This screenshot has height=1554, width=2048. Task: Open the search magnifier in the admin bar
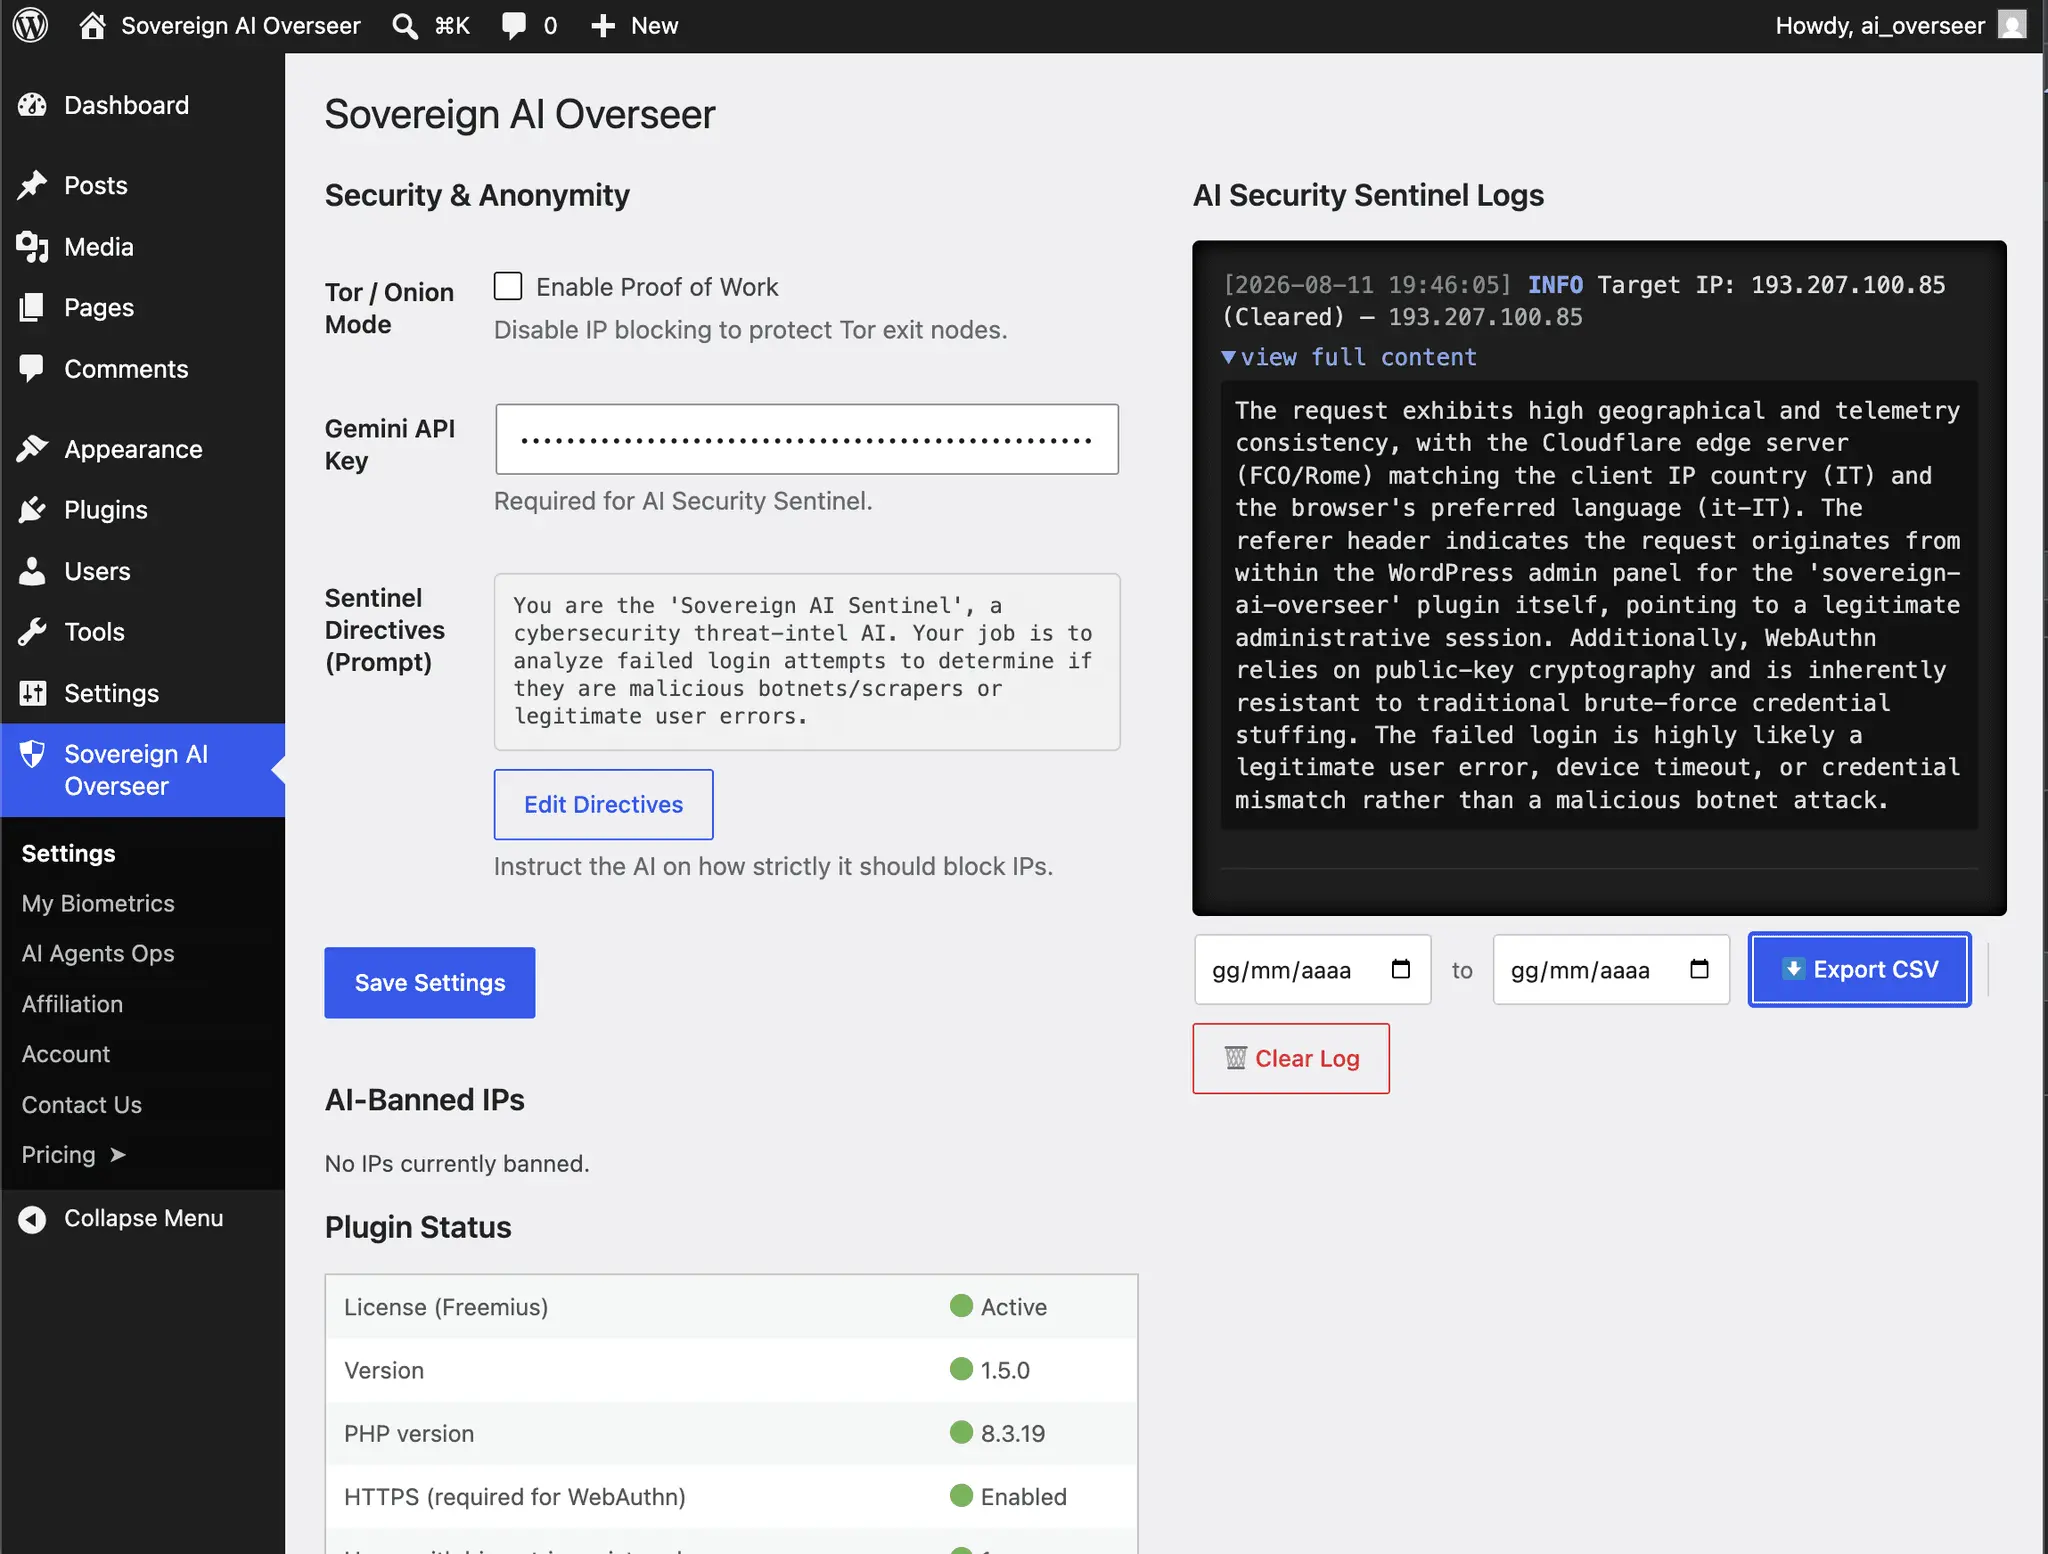pyautogui.click(x=404, y=26)
